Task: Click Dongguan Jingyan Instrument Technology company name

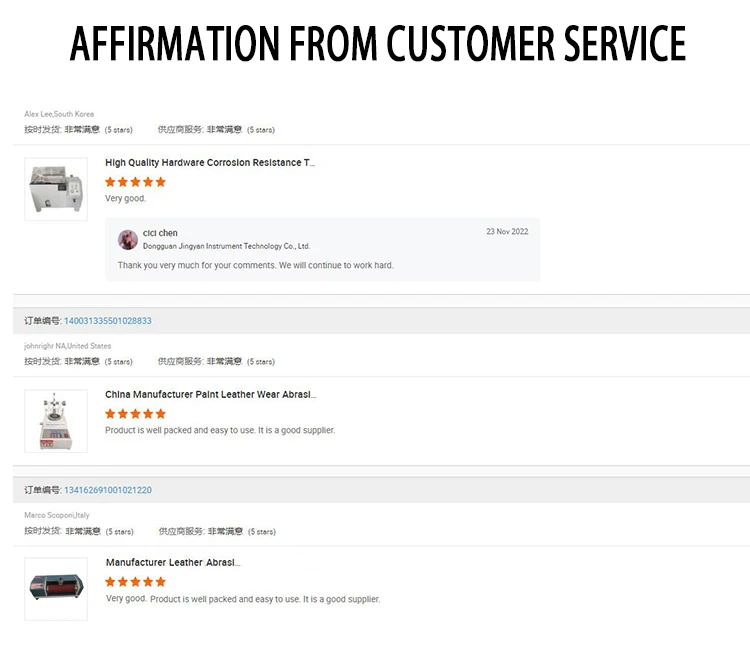Action: [226, 246]
